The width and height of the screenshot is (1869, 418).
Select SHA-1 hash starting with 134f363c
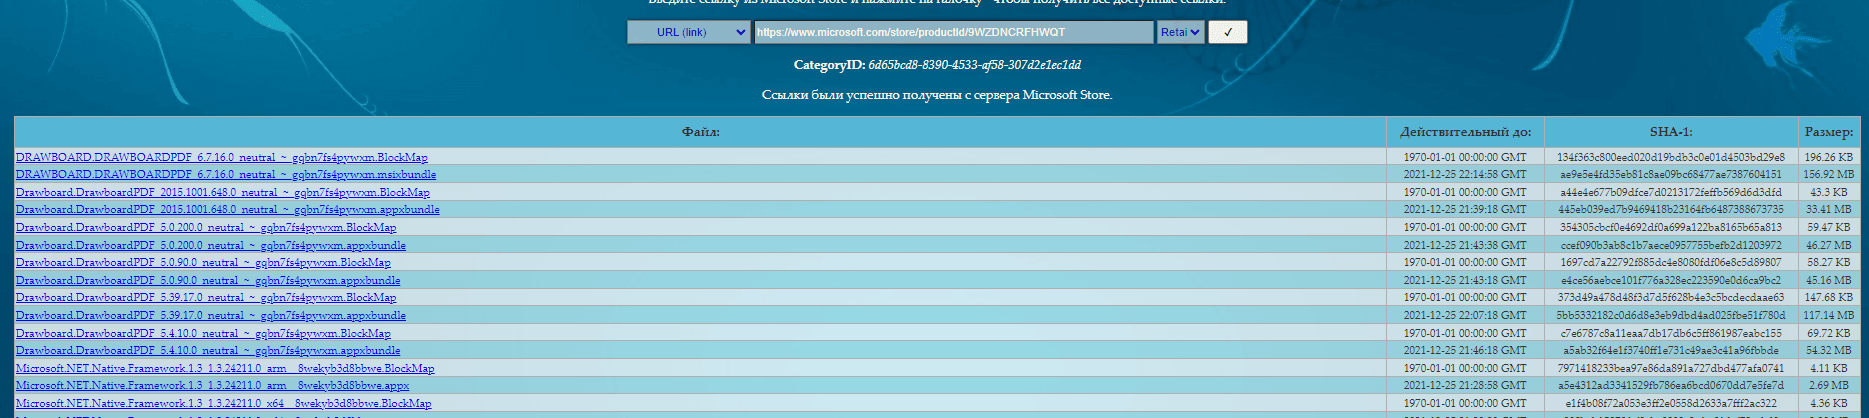[1670, 157]
